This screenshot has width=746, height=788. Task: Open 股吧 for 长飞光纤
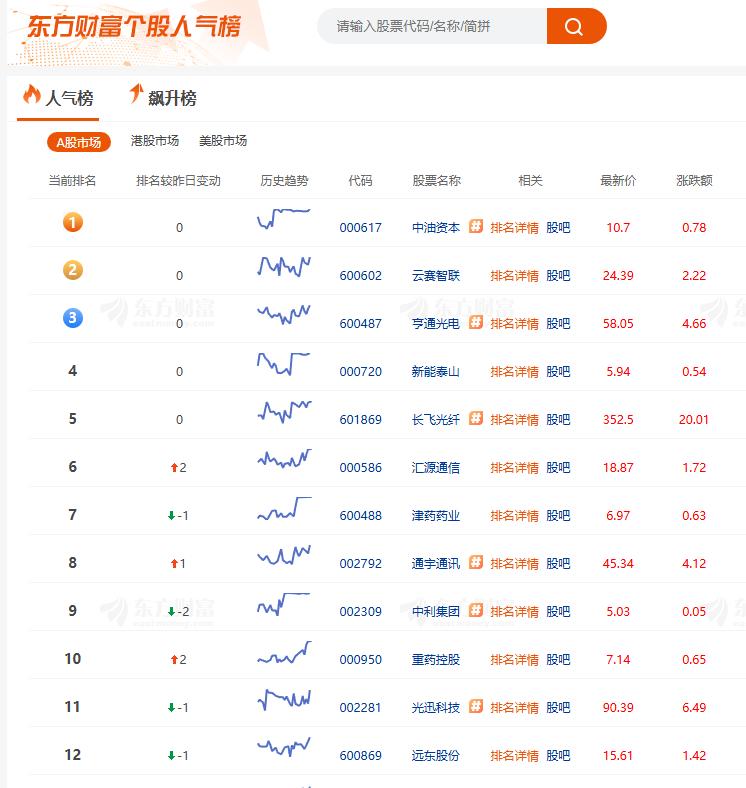[558, 420]
